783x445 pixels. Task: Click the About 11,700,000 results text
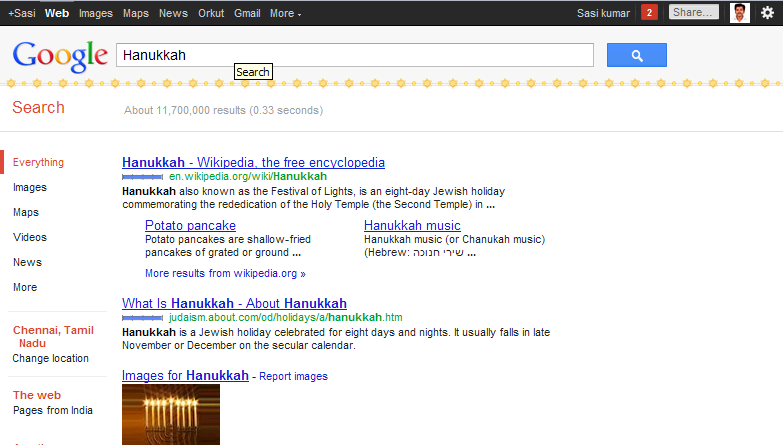point(224,110)
